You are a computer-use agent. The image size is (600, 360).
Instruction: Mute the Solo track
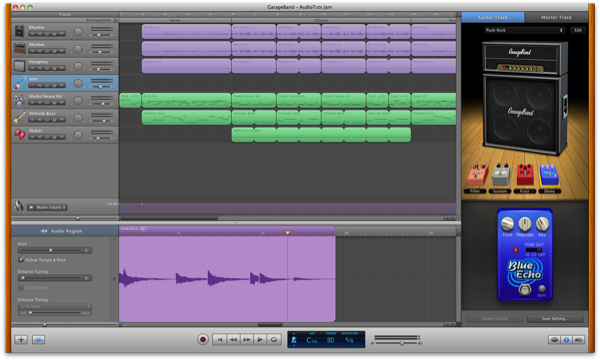(x=39, y=85)
